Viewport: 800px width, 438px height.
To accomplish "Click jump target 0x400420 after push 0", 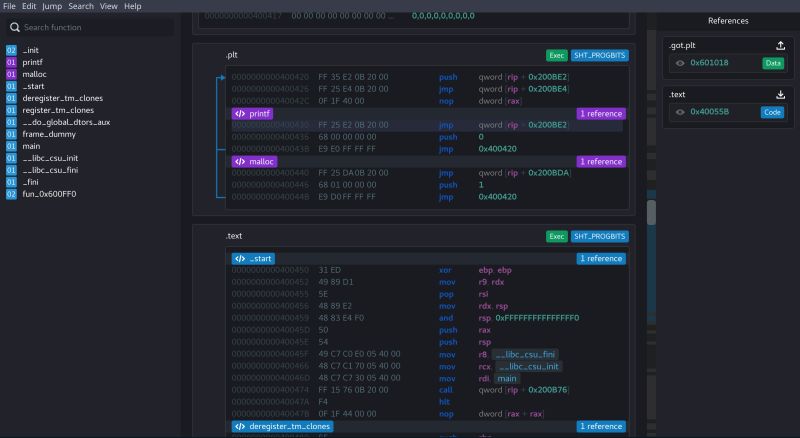I will [497, 149].
